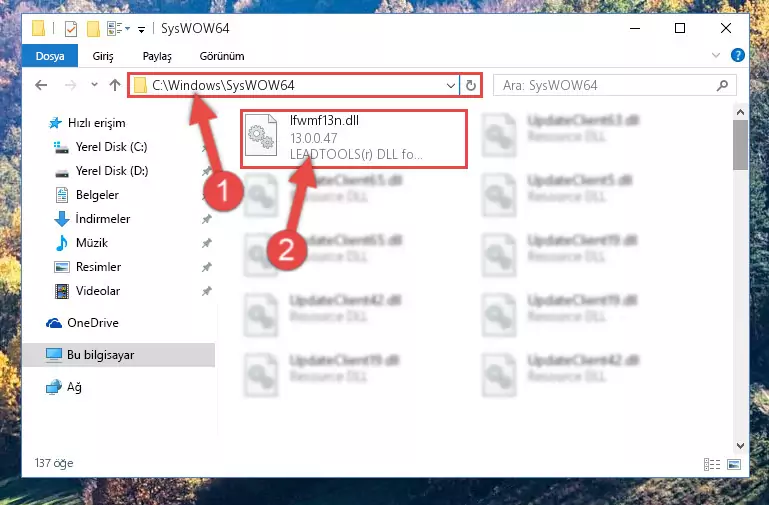Select Bu bilgisayar in navigation pane
The width and height of the screenshot is (769, 505).
(x=118, y=355)
